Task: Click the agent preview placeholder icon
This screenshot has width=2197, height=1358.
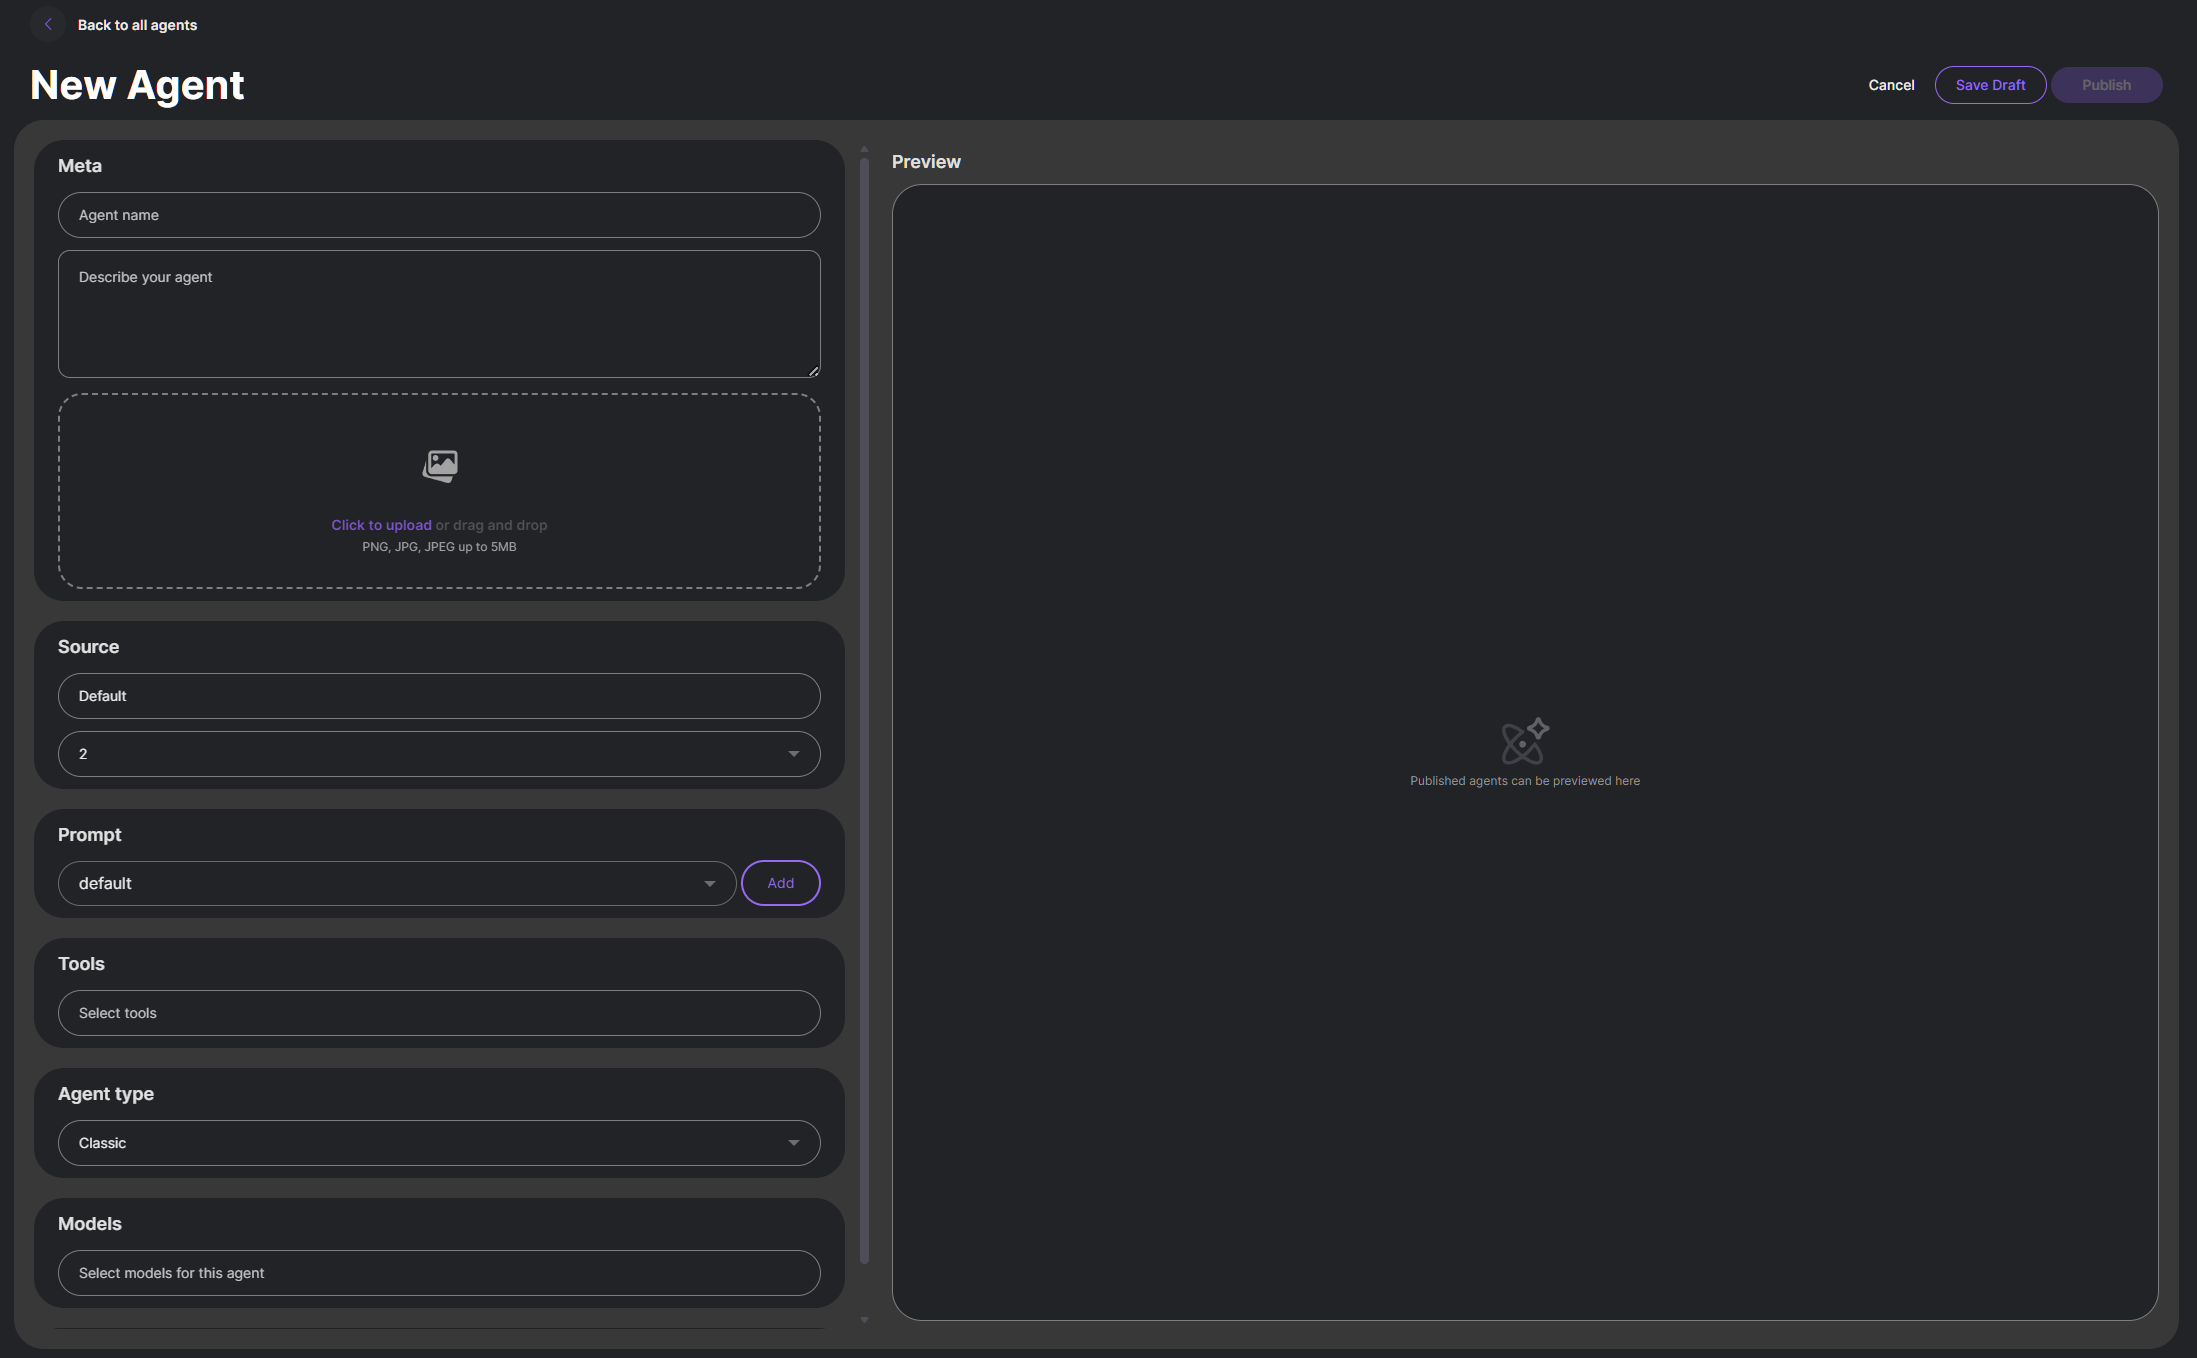Action: click(x=1524, y=741)
